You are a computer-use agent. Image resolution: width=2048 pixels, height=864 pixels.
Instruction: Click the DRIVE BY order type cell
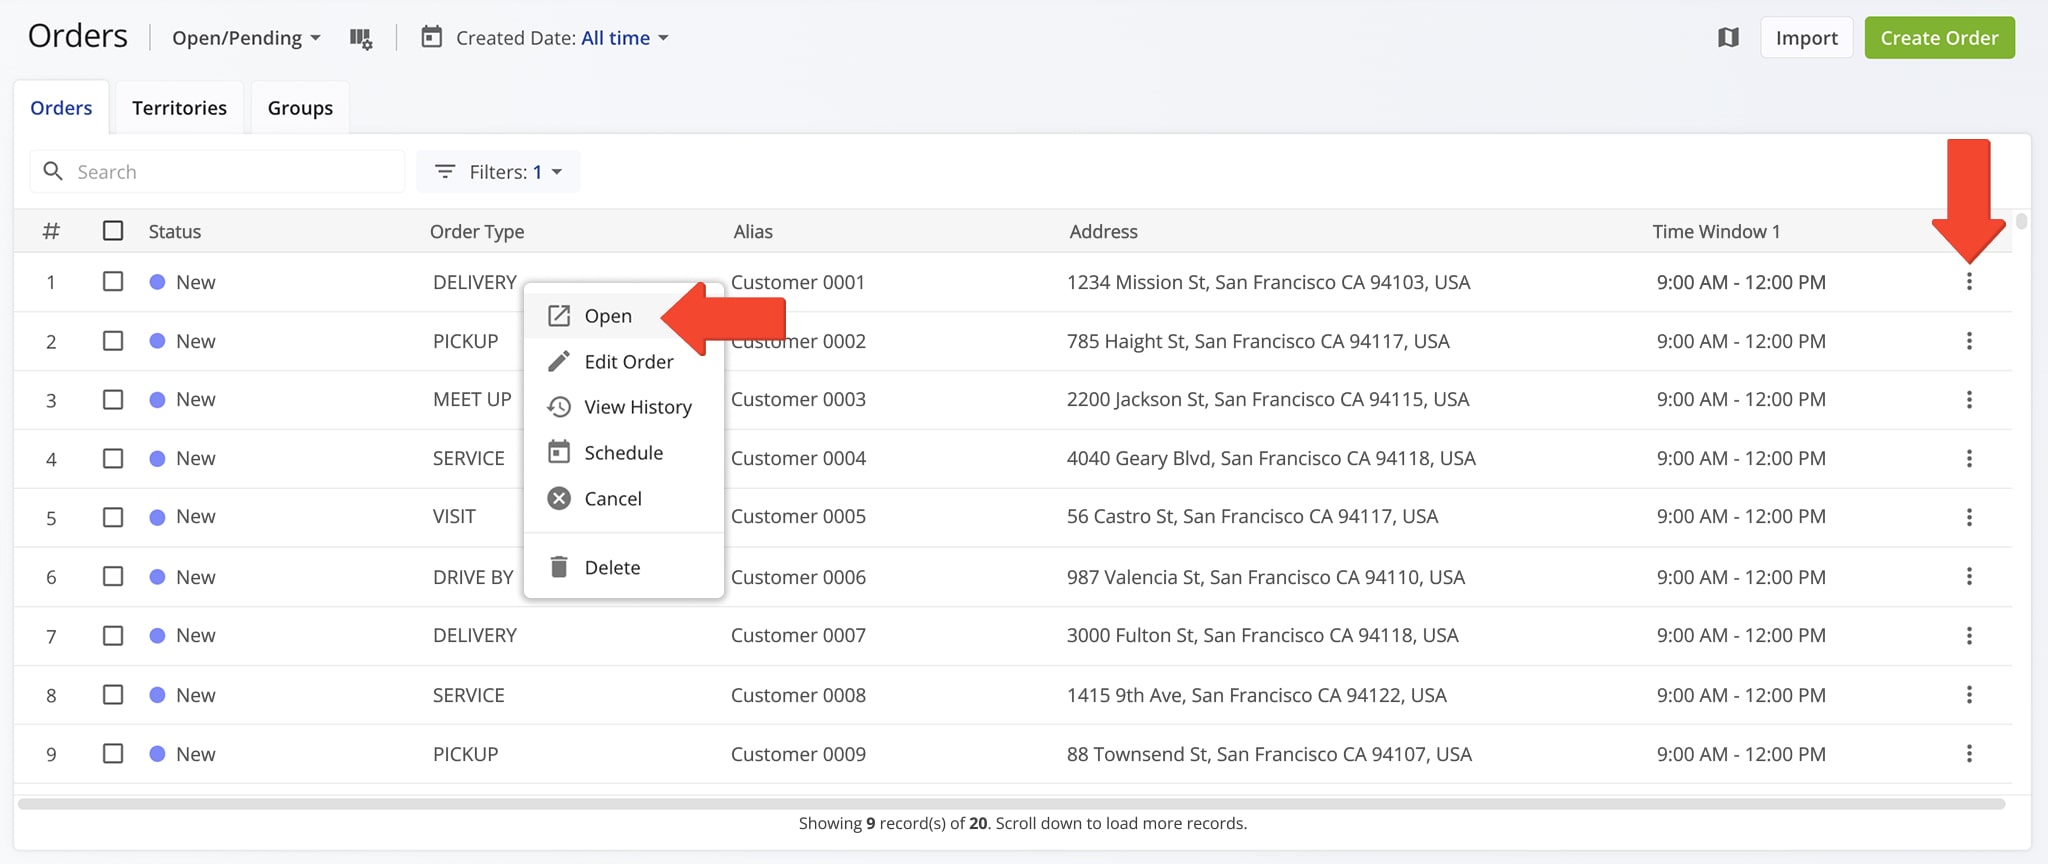point(473,577)
